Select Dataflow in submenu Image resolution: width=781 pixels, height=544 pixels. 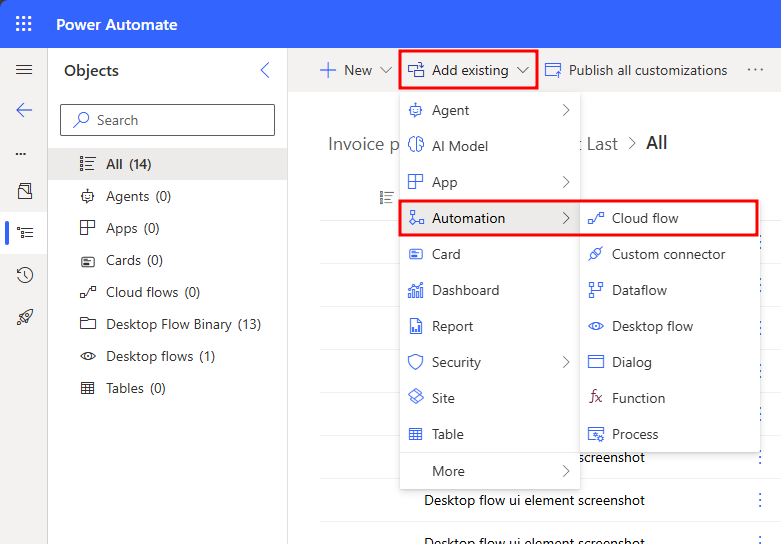coord(669,290)
